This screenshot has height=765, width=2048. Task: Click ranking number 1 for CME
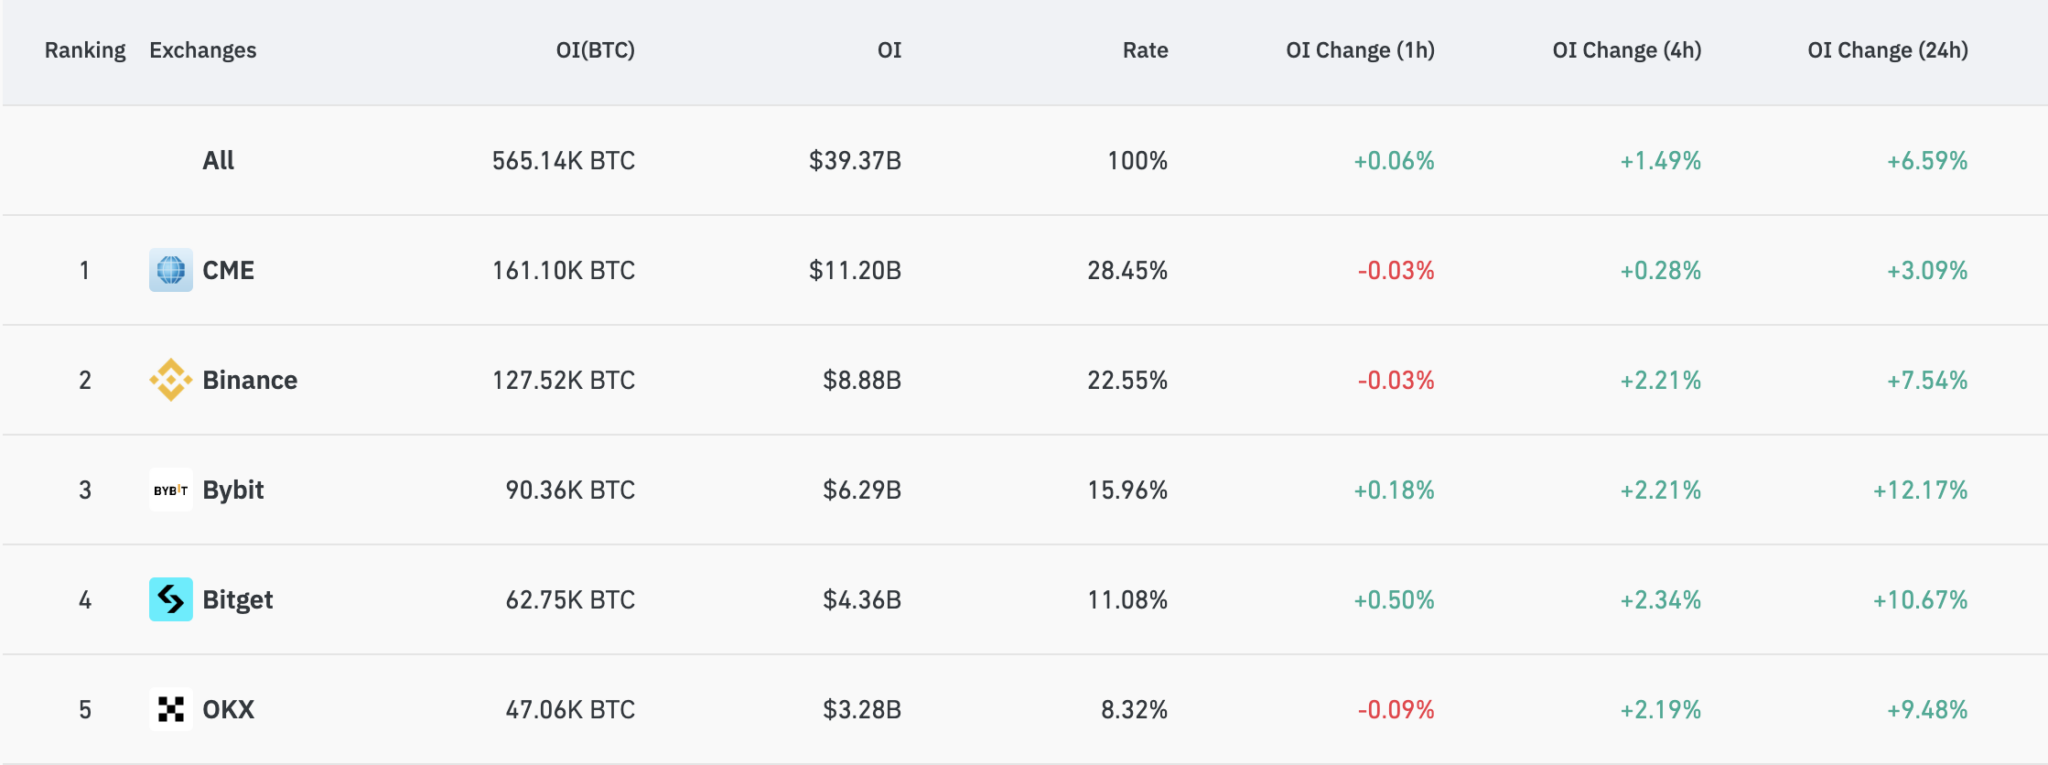click(85, 270)
